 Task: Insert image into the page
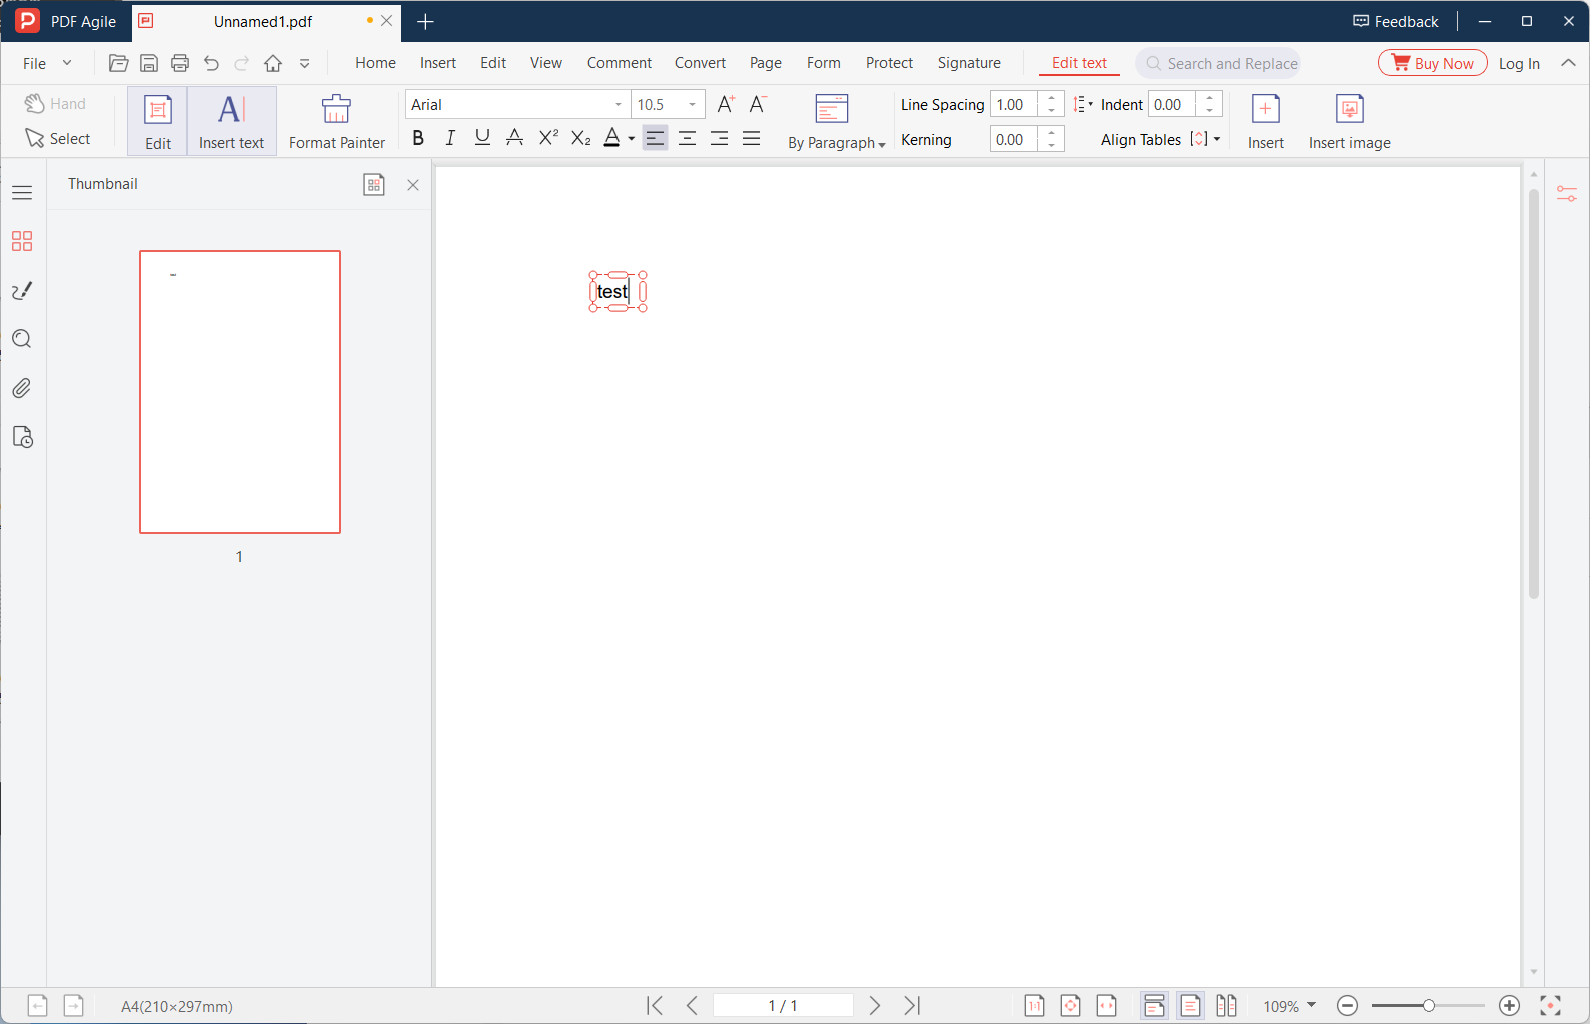click(1349, 121)
